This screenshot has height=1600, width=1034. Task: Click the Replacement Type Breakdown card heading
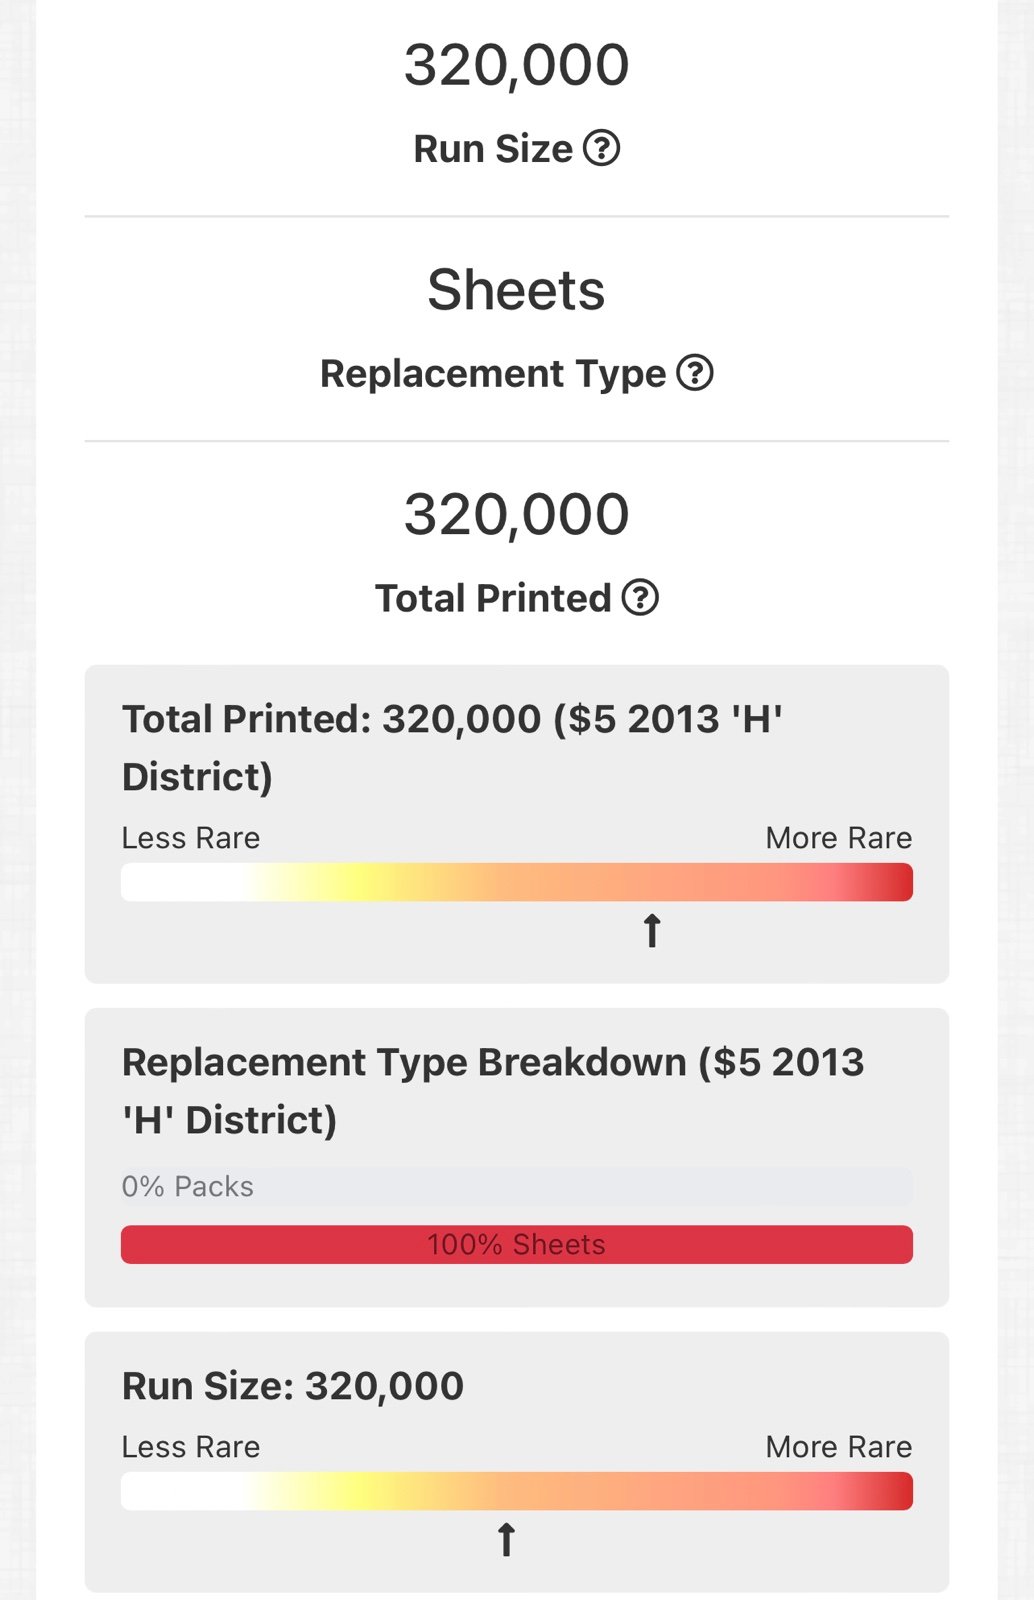pyautogui.click(x=493, y=1091)
